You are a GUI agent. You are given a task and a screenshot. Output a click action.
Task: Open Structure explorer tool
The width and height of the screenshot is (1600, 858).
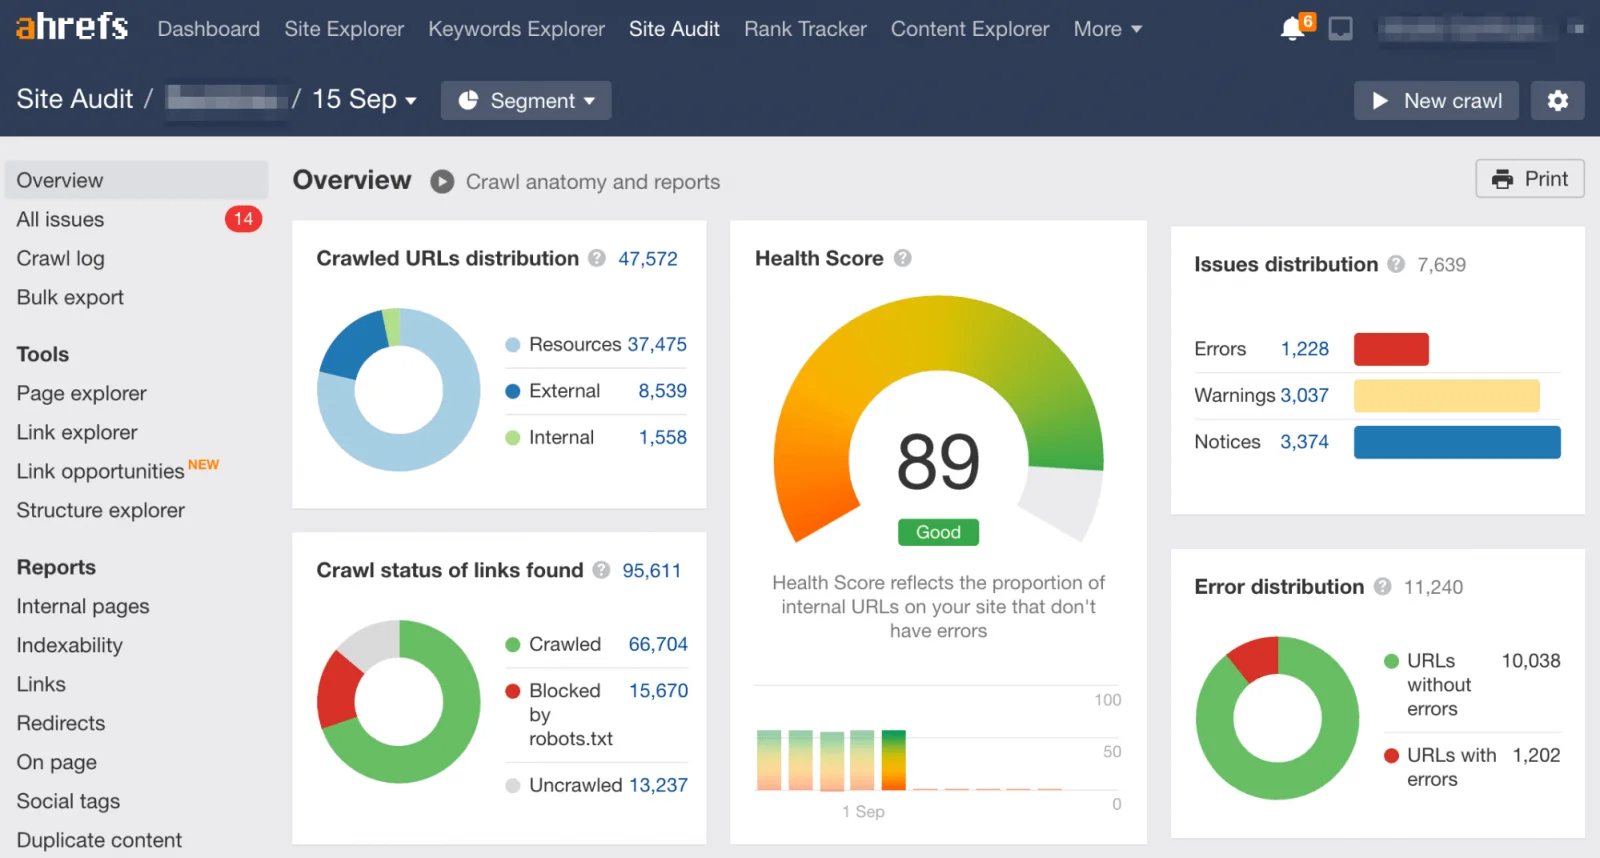tap(100, 510)
